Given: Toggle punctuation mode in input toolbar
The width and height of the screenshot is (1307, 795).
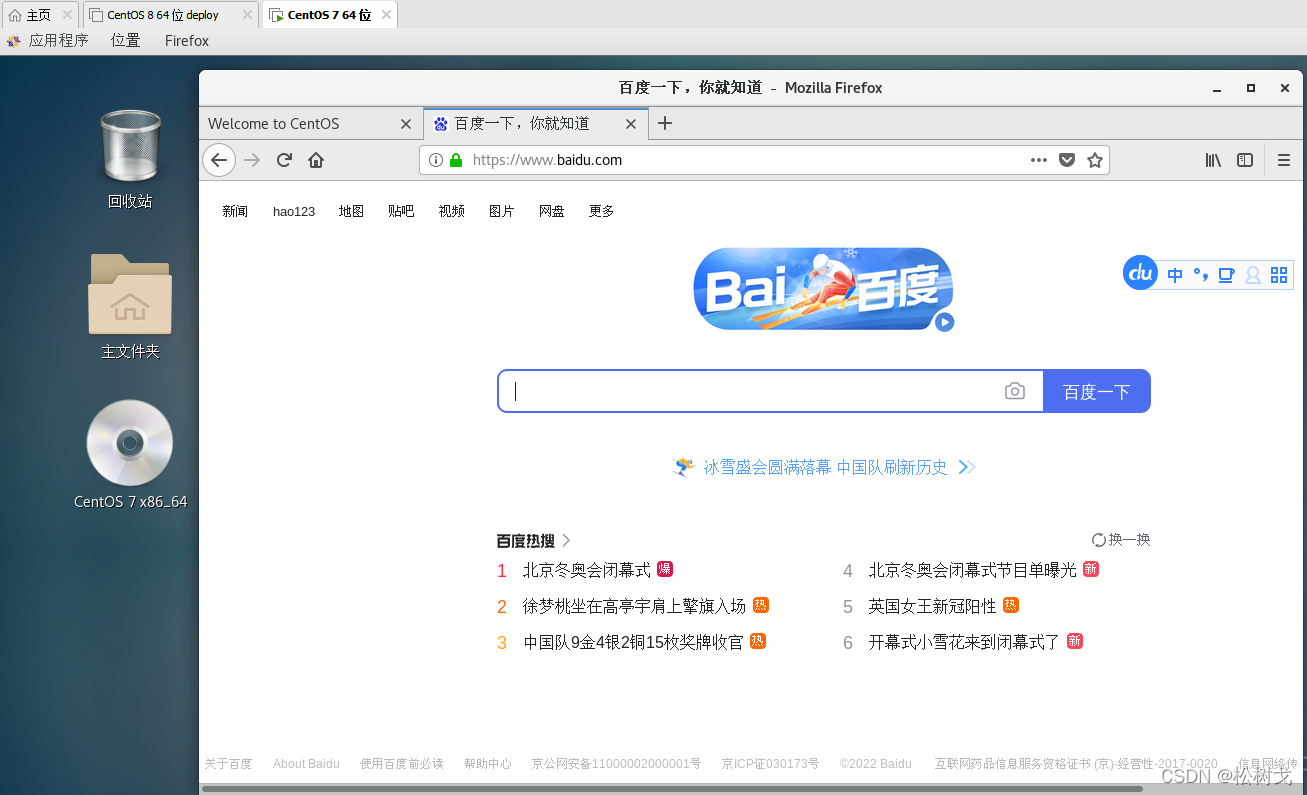Looking at the screenshot, I should tap(1201, 275).
